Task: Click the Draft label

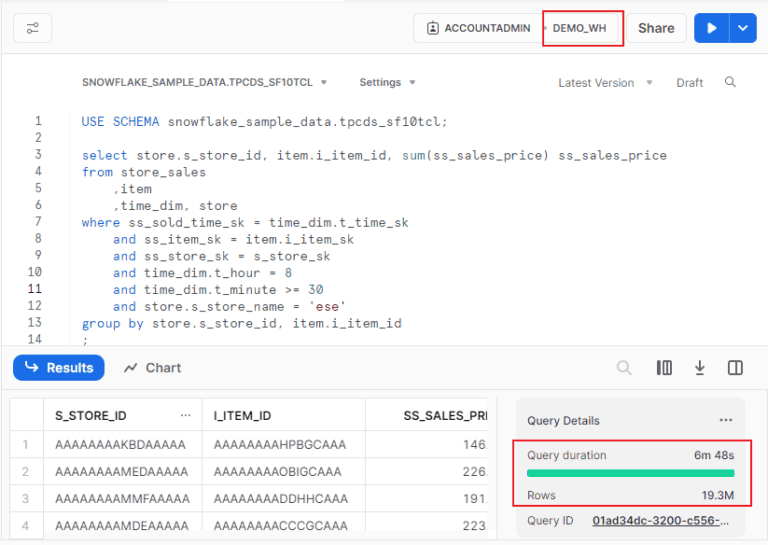Action: point(690,83)
